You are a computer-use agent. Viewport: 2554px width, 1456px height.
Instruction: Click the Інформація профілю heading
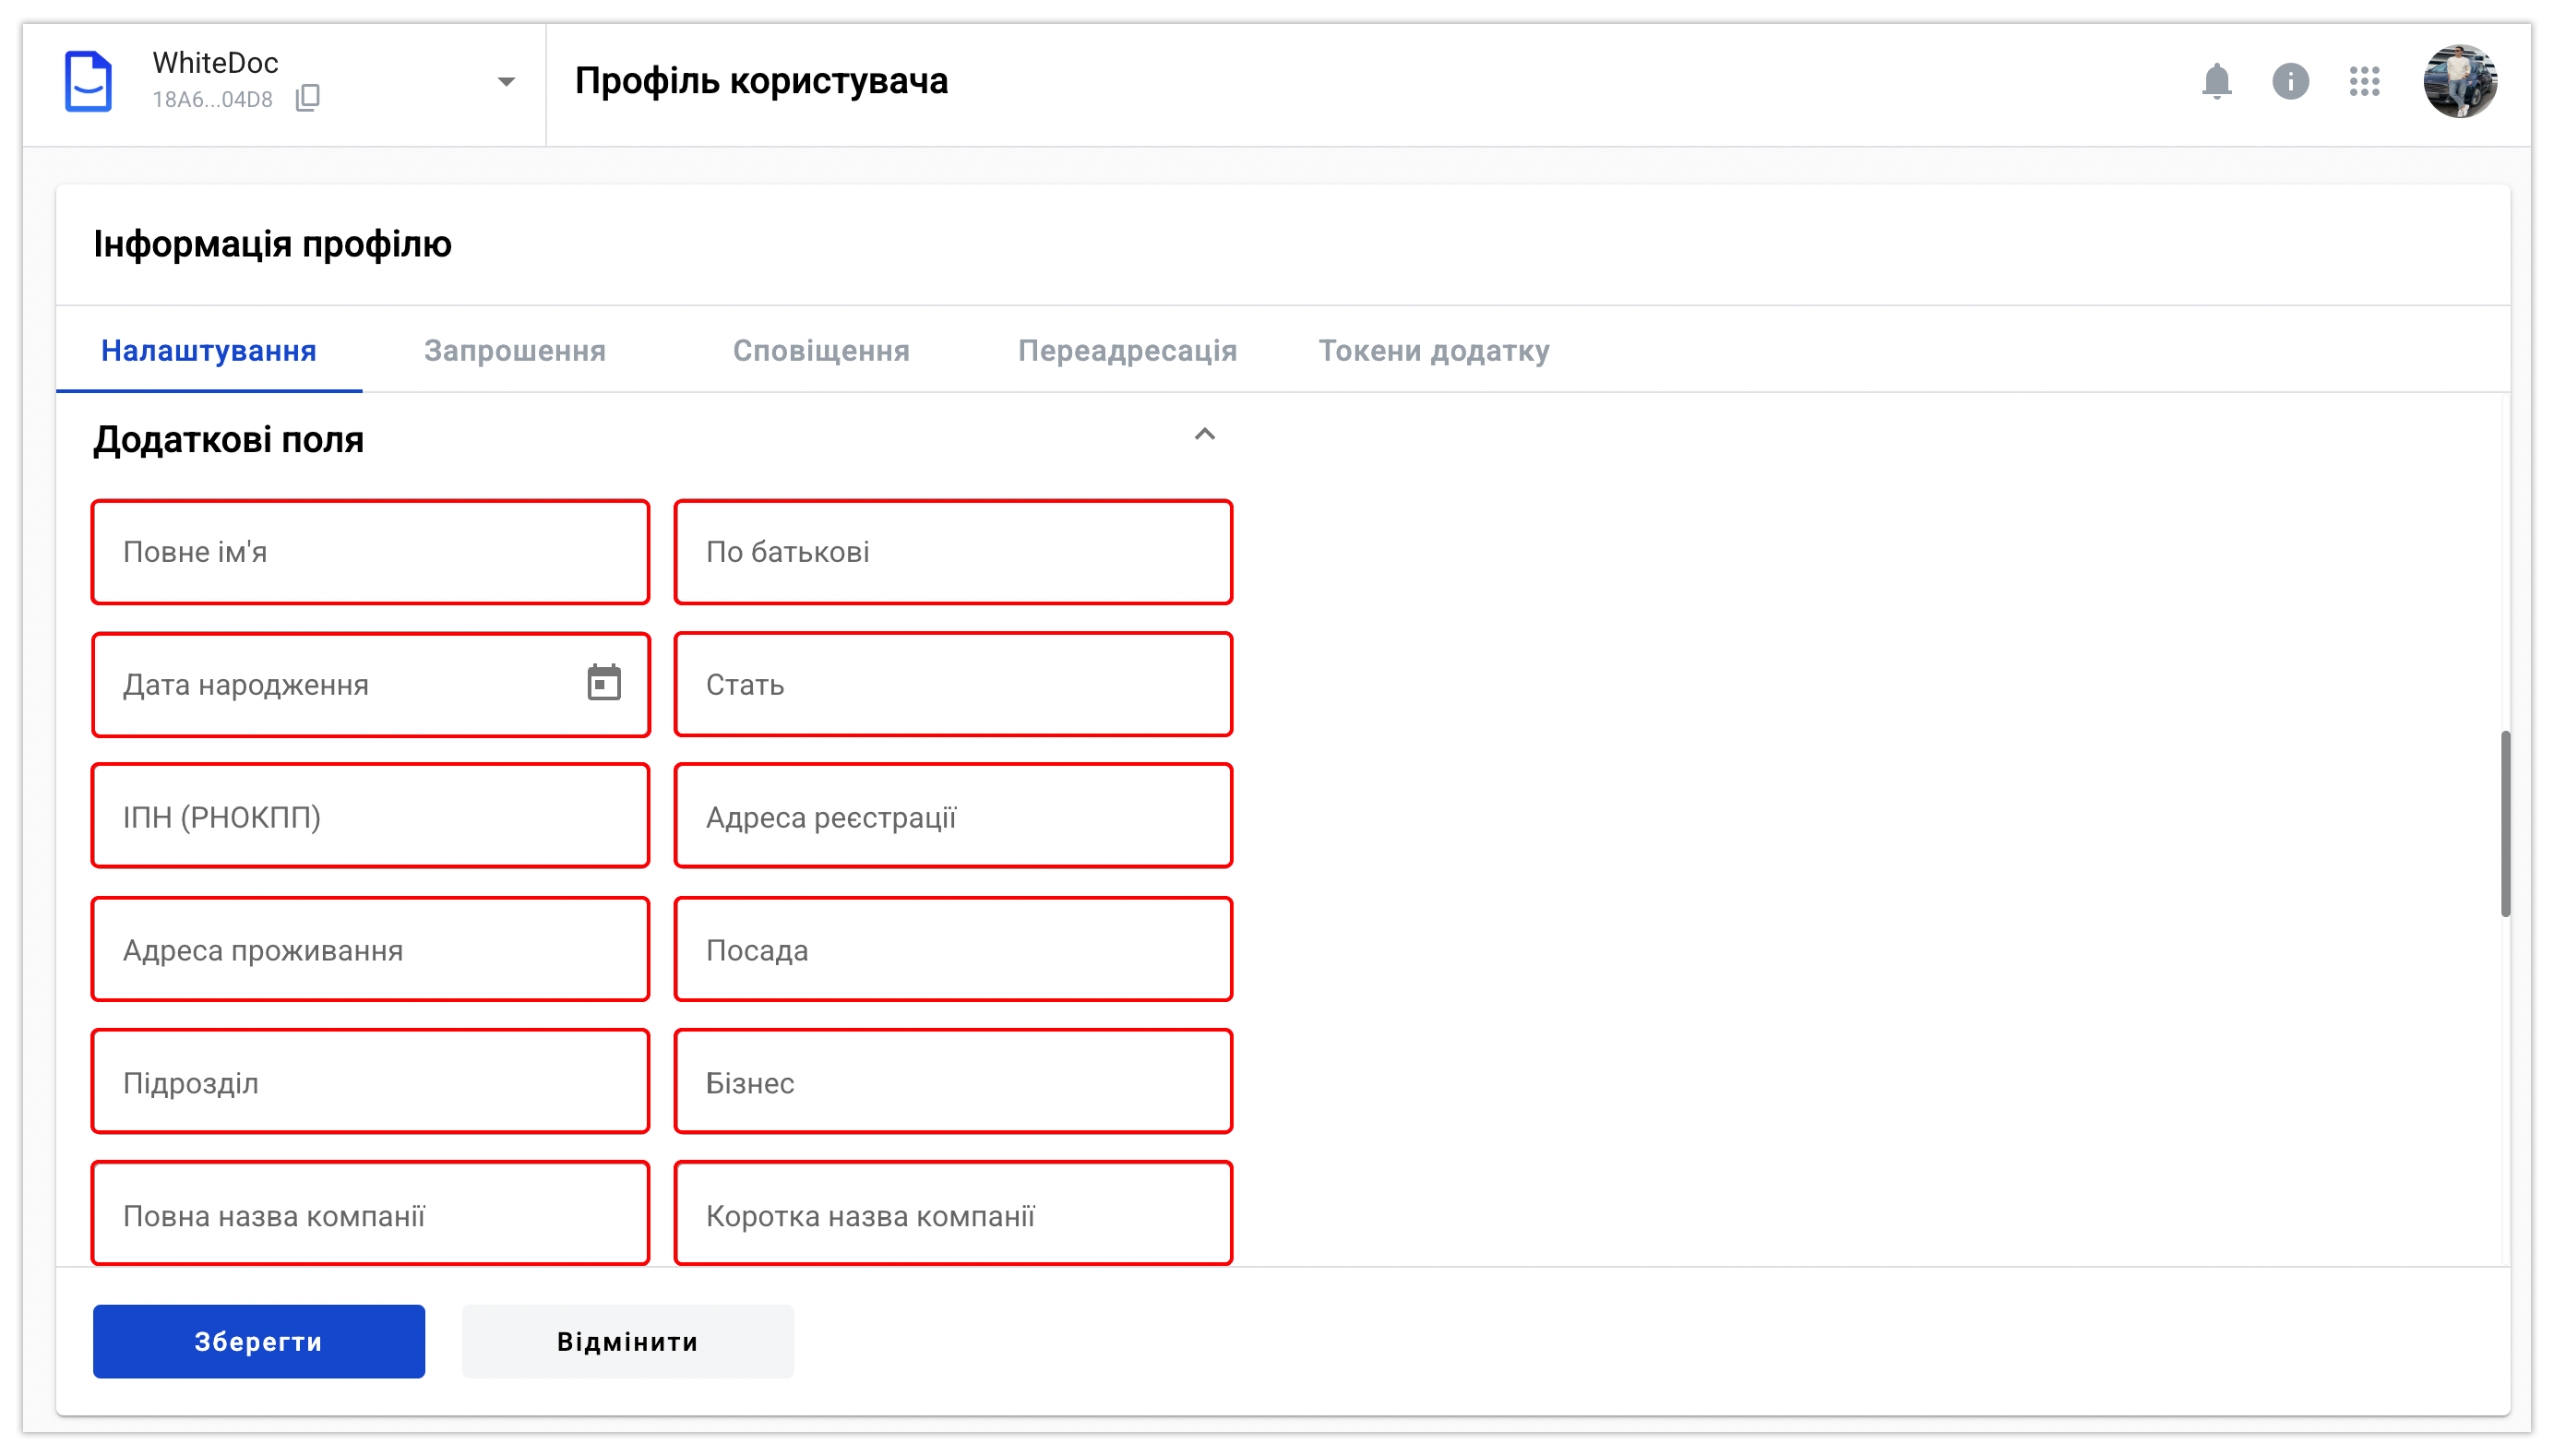(272, 244)
